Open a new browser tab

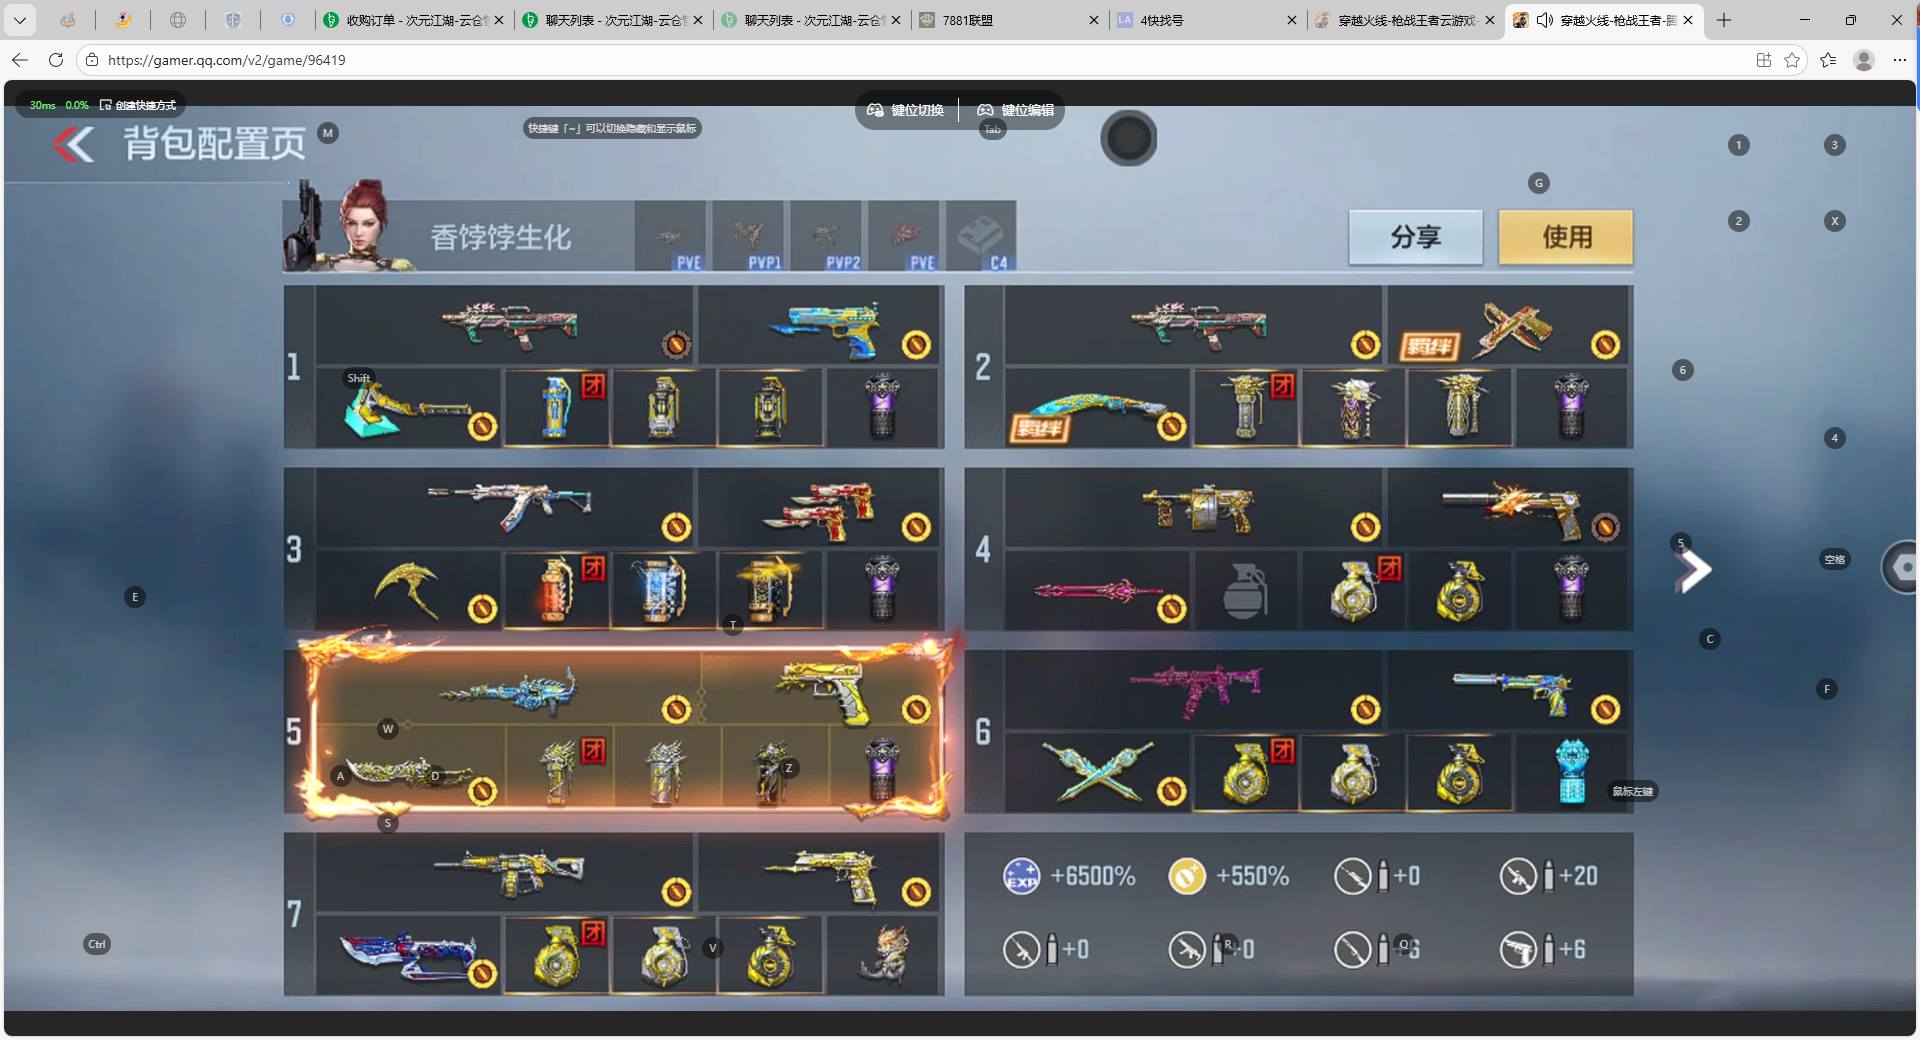[x=1724, y=20]
